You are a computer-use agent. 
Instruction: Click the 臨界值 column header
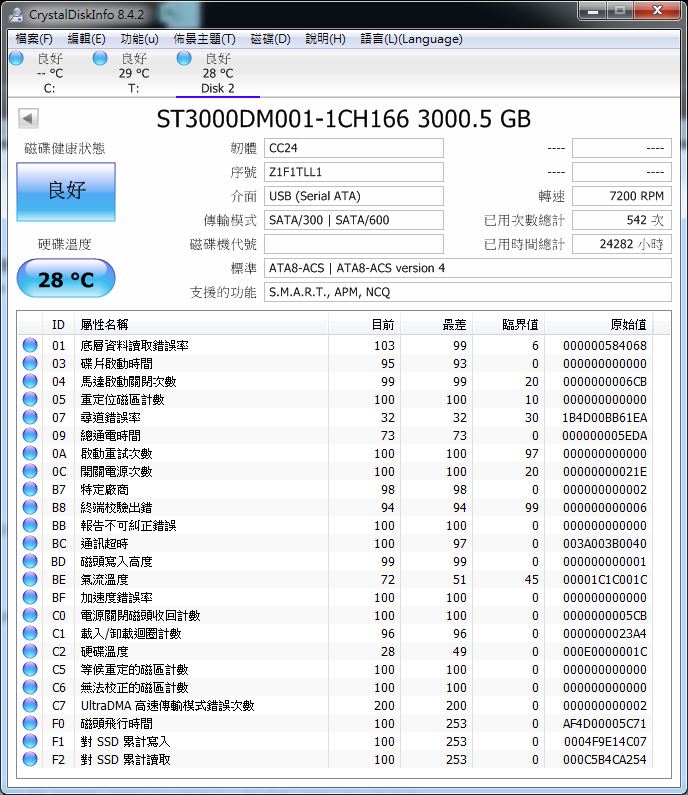point(509,324)
